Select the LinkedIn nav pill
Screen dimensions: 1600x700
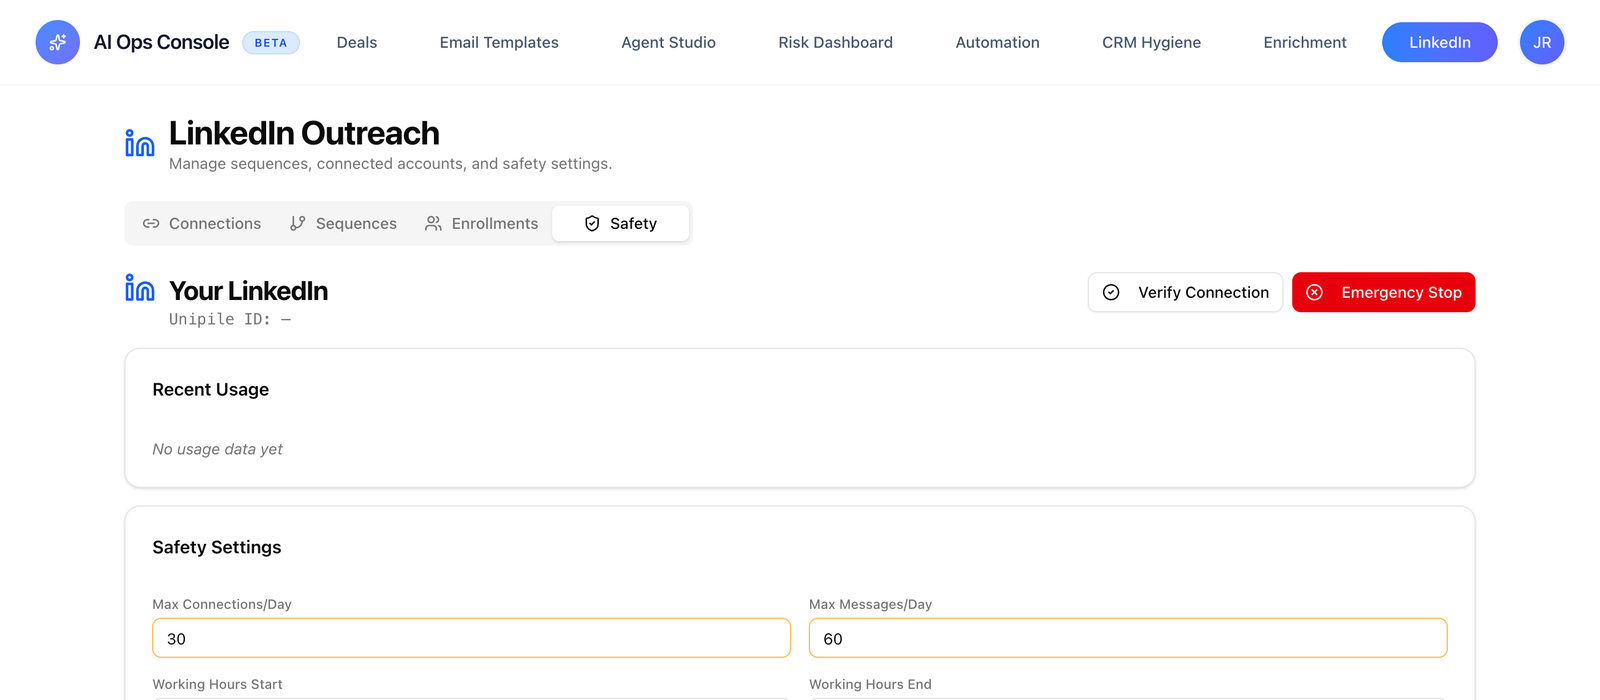[1440, 42]
